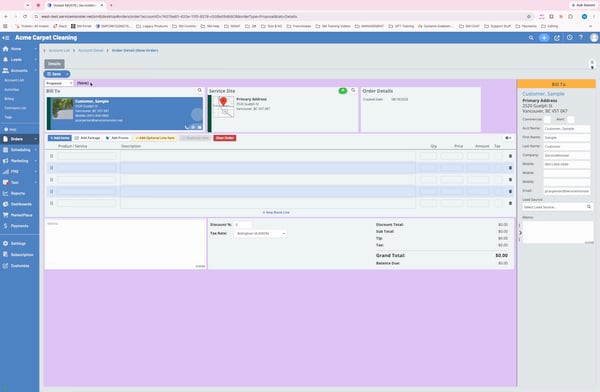Toggle the Commercial checkbox
The image size is (600, 392).
pos(547,119)
